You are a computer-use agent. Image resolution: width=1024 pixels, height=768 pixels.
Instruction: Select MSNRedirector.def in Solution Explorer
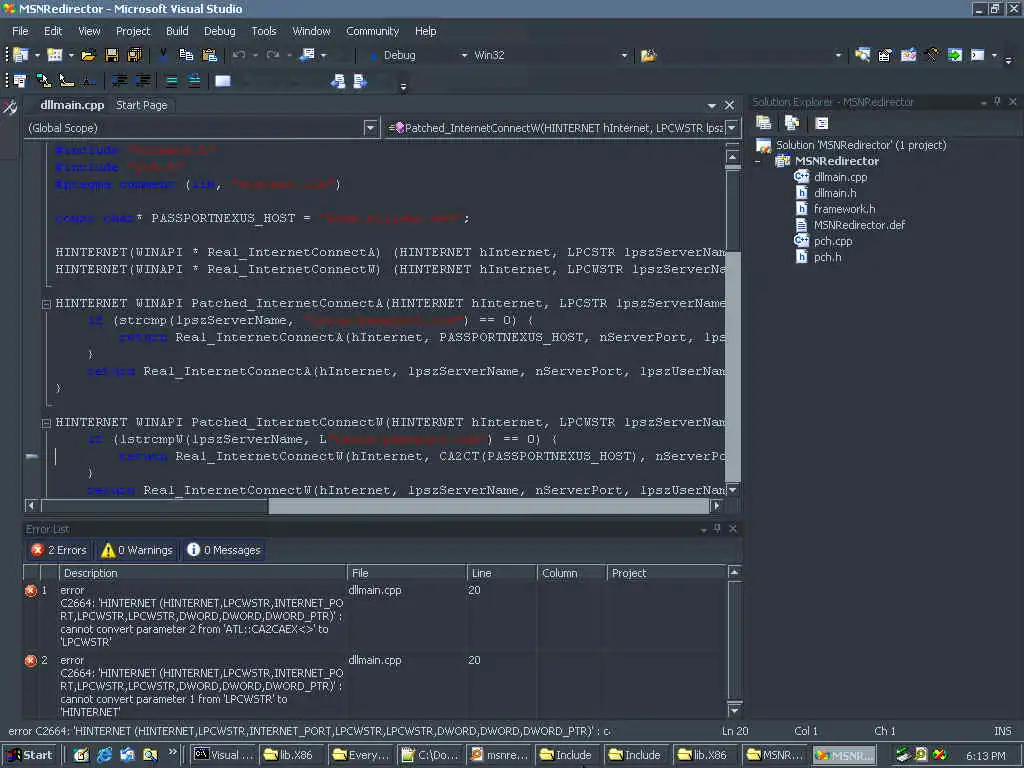click(x=859, y=225)
